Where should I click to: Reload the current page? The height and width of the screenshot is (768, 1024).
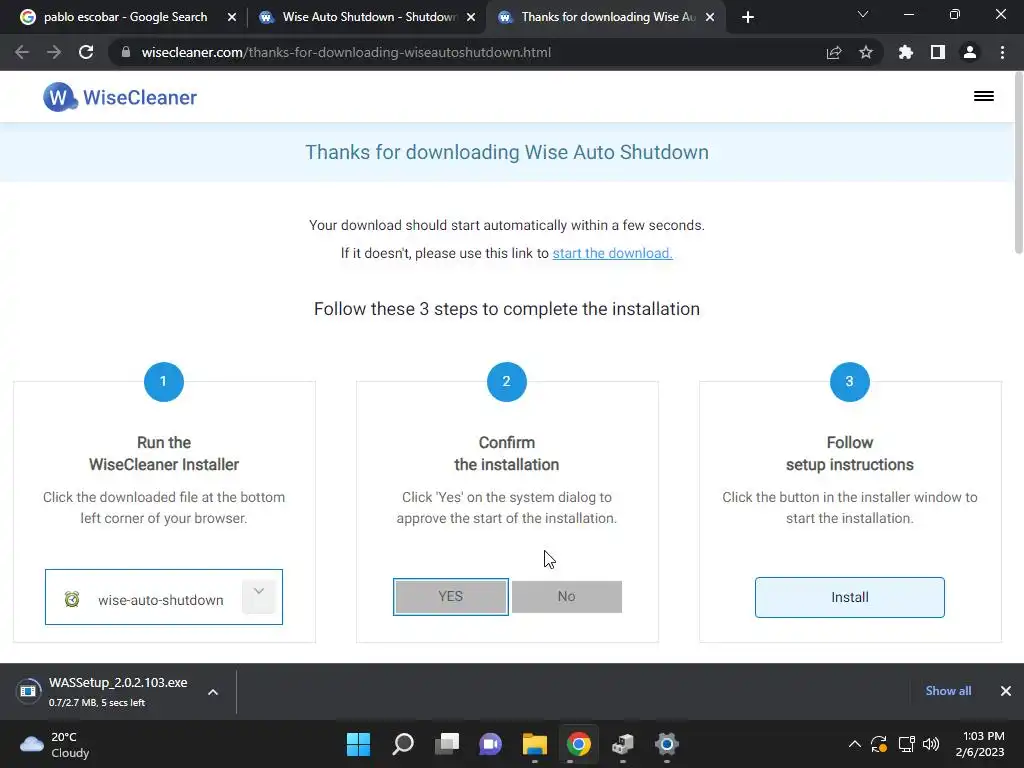86,52
